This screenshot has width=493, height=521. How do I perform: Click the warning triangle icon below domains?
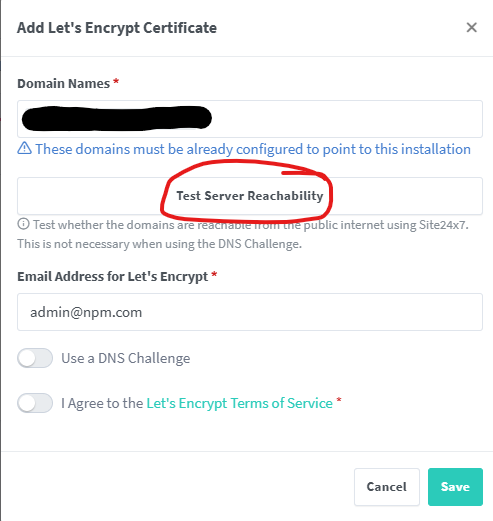(24, 148)
